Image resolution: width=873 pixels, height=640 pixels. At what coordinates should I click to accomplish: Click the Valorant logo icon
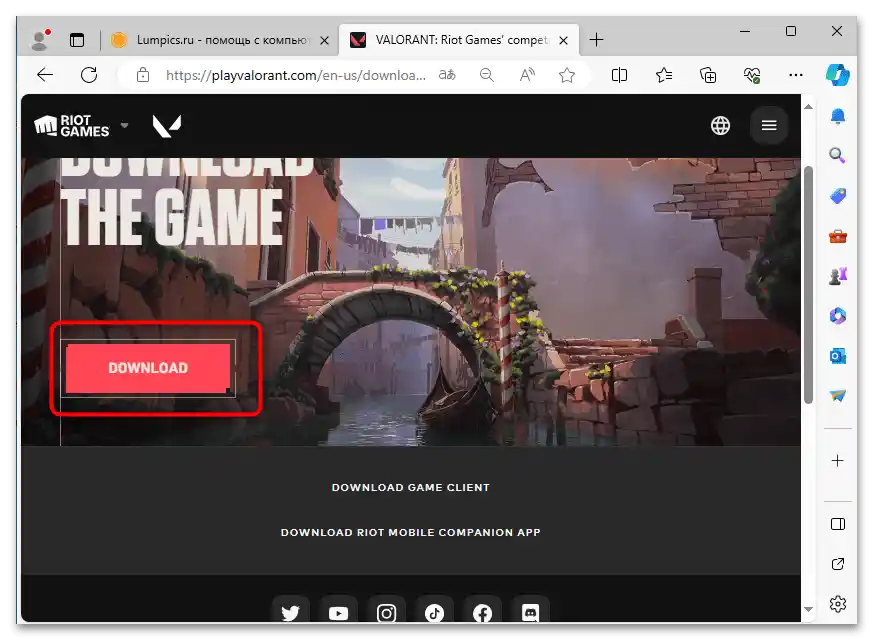[167, 126]
